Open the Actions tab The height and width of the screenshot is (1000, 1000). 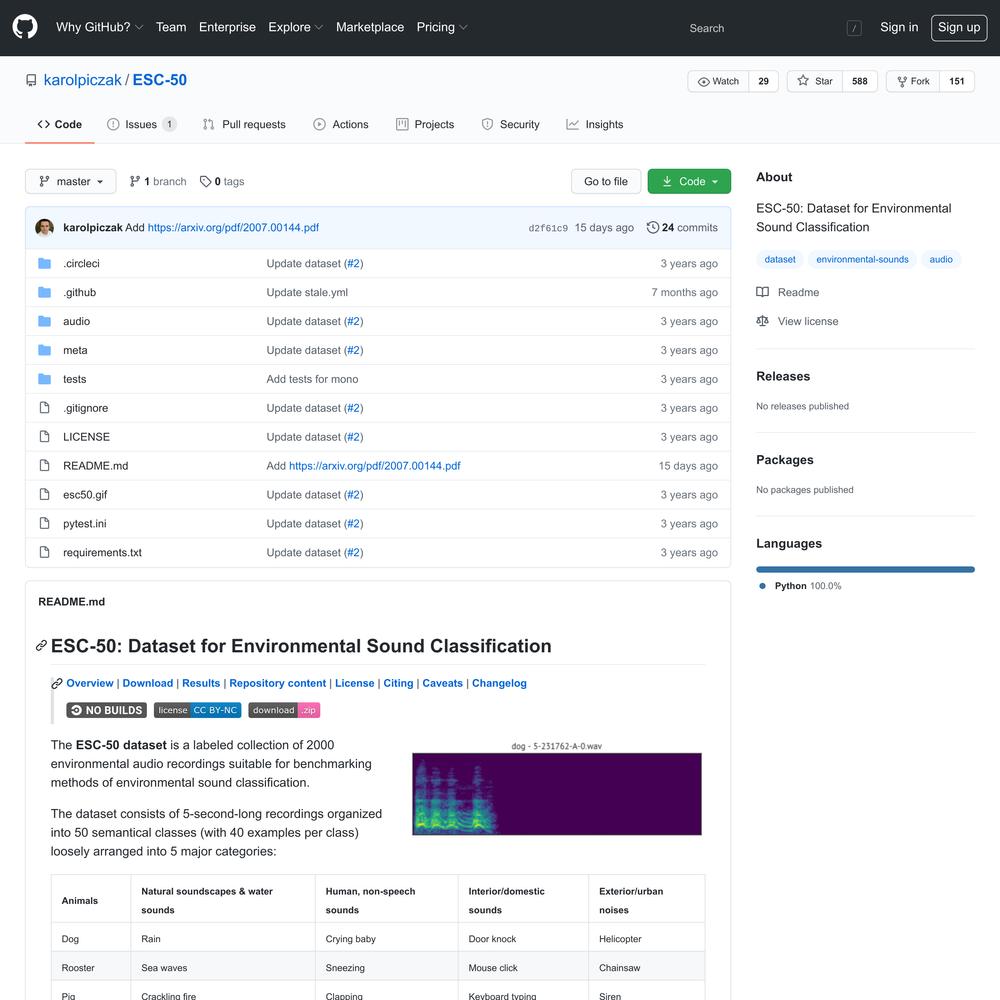pyautogui.click(x=341, y=124)
